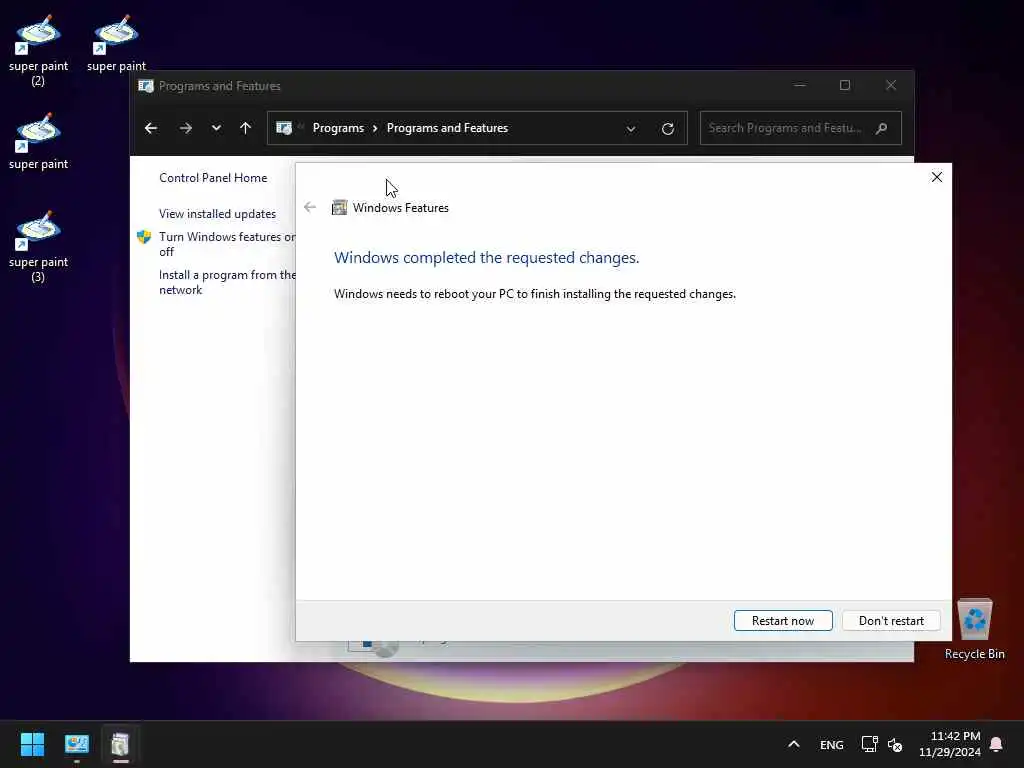Click the shield icon beside Turn Windows features
The width and height of the screenshot is (1024, 768).
(x=144, y=237)
